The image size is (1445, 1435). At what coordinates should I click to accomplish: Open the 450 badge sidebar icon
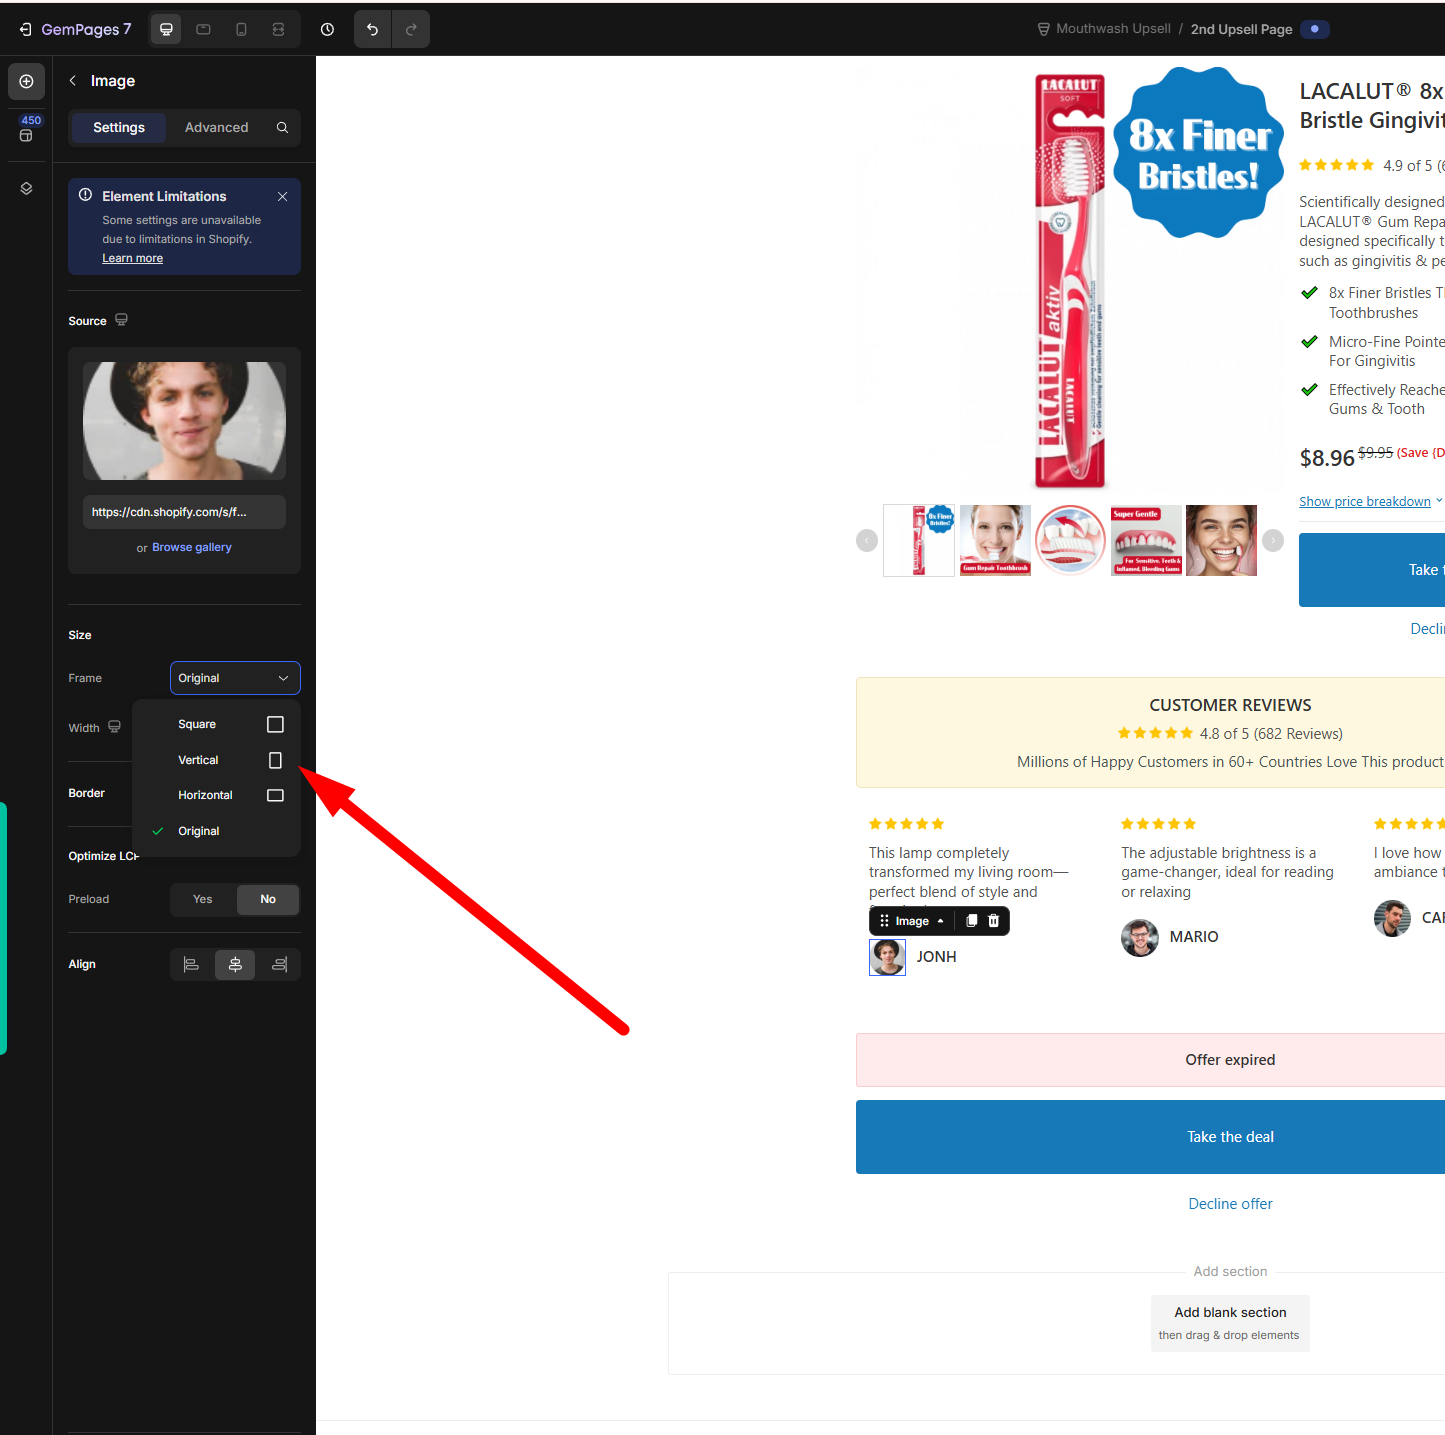[26, 129]
